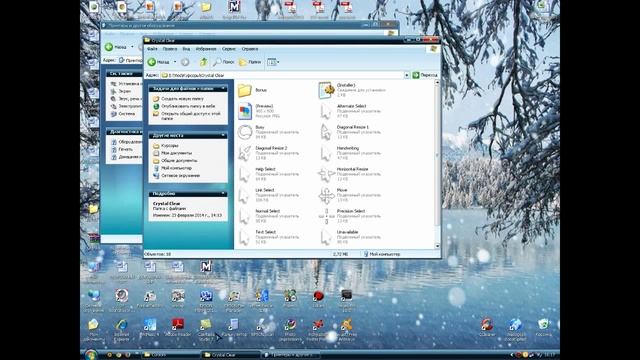Select the Alternate Select cursor file
Viewport: 640px width, 360px height.
pyautogui.click(x=350, y=111)
